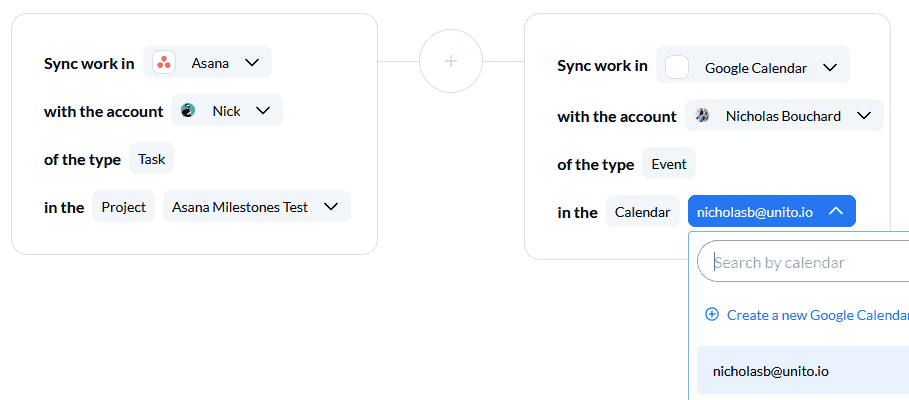Screen dimensions: 909x400
Task: Collapse the nicholasb@unito.io calendar dropdown
Action: (x=772, y=211)
